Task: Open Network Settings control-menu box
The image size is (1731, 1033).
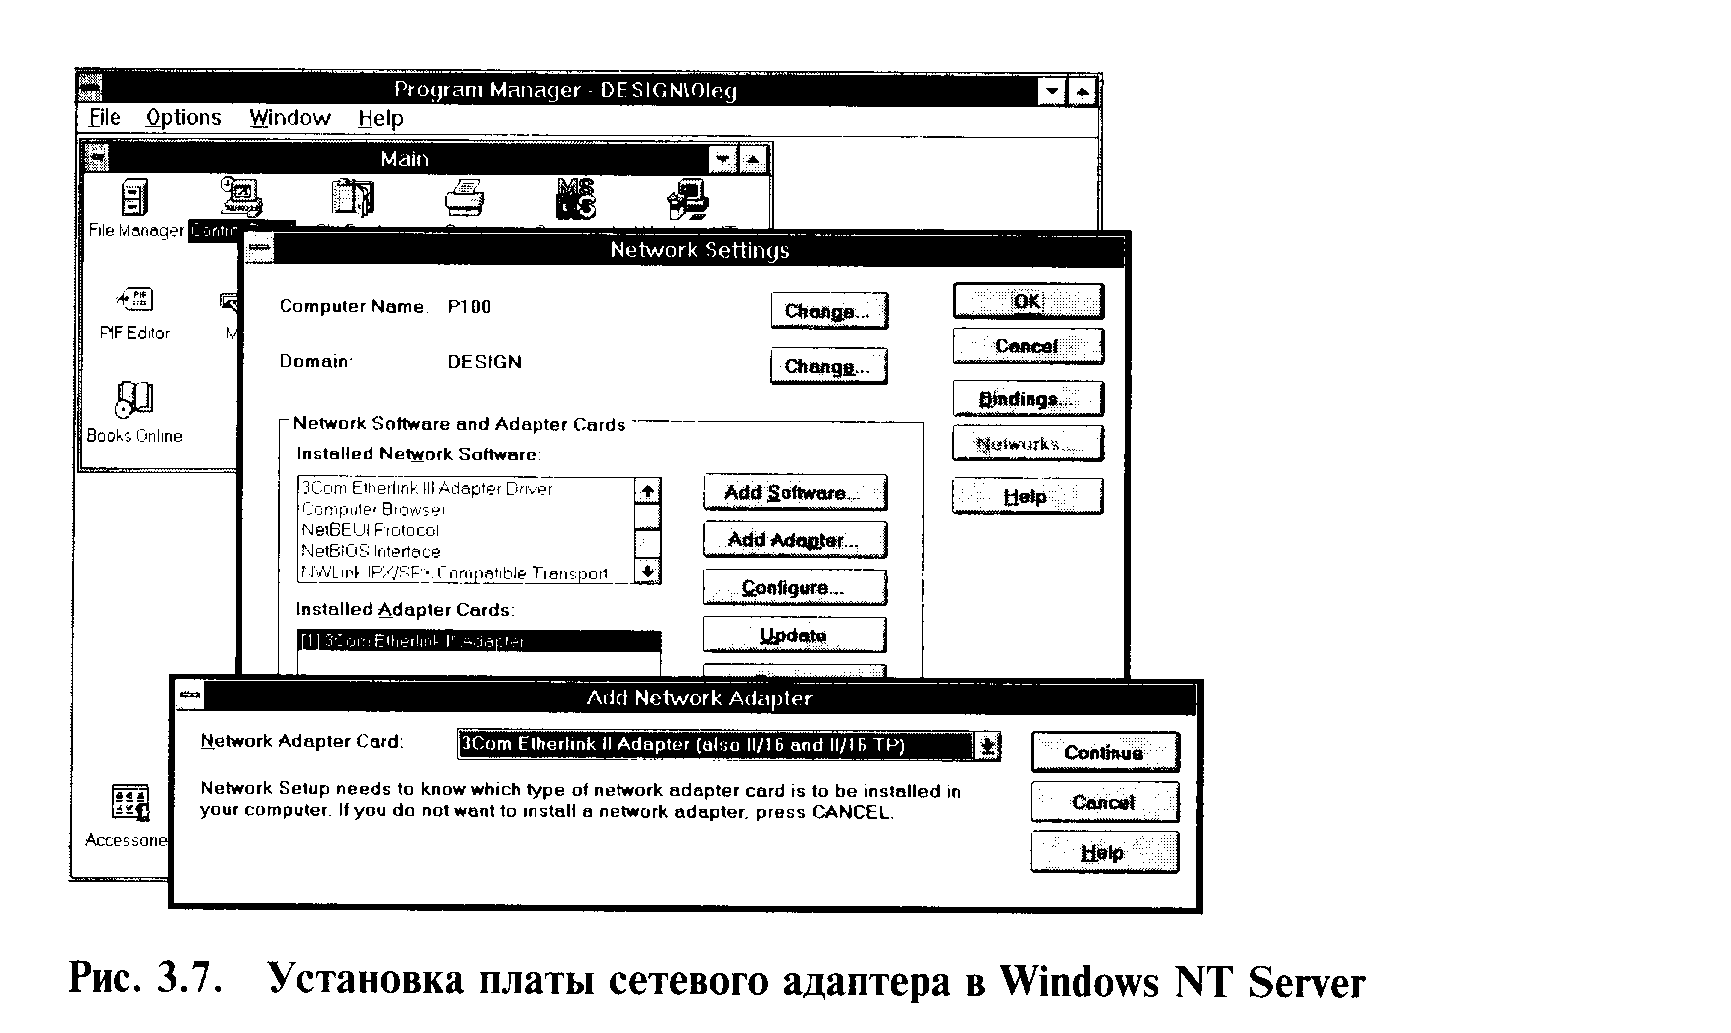Action: point(259,249)
